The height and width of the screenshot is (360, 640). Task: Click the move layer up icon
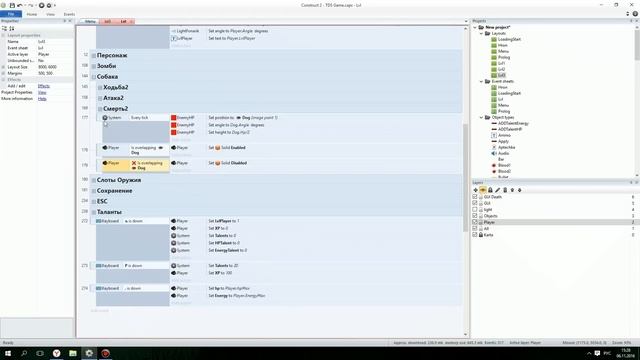[512, 190]
